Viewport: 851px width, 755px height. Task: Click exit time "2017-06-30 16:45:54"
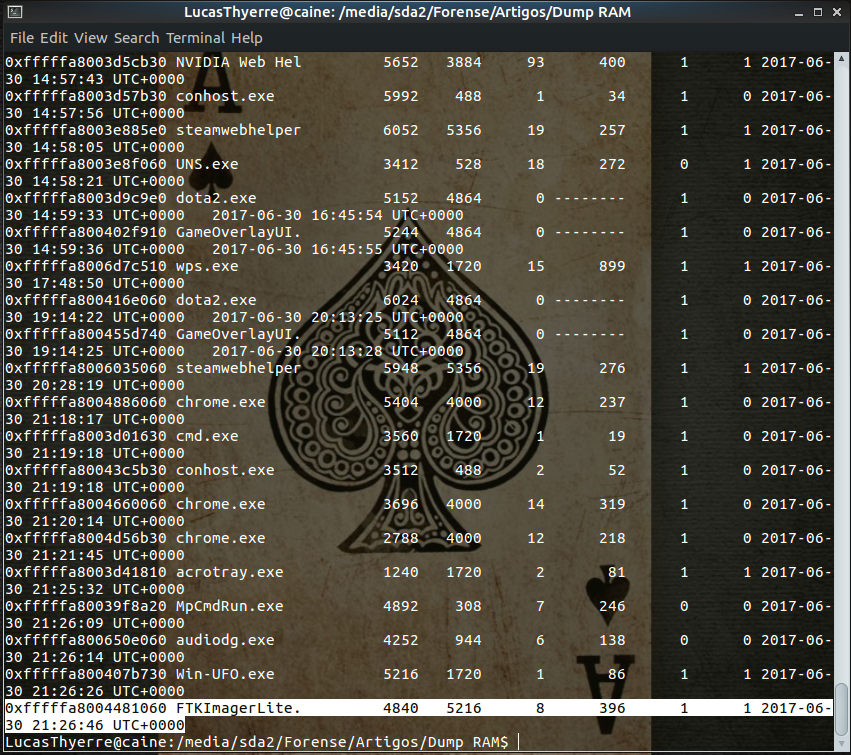click(297, 215)
